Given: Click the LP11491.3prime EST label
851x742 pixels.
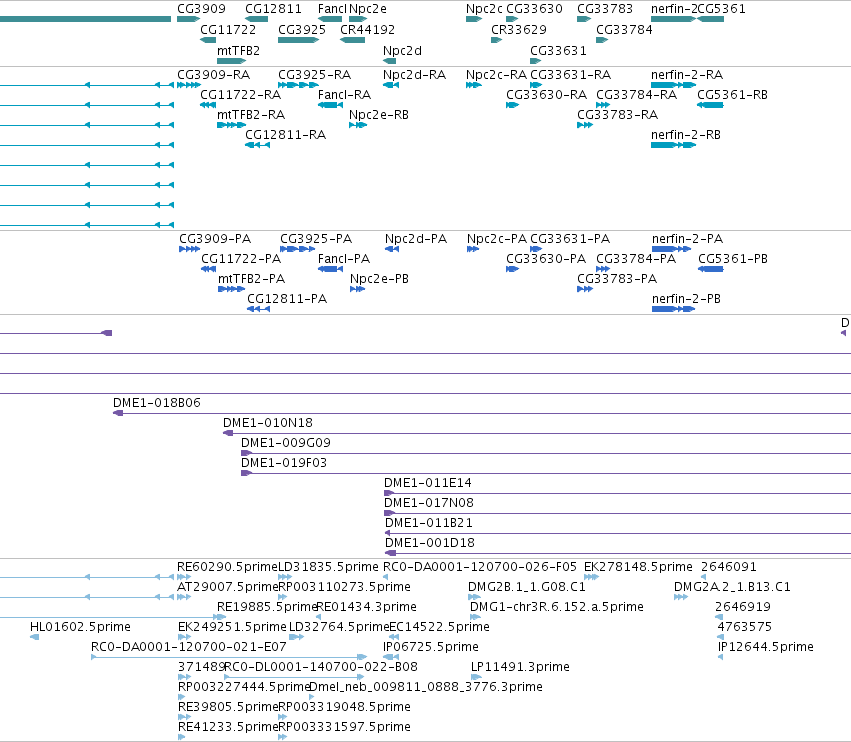Looking at the screenshot, I should [x=520, y=667].
